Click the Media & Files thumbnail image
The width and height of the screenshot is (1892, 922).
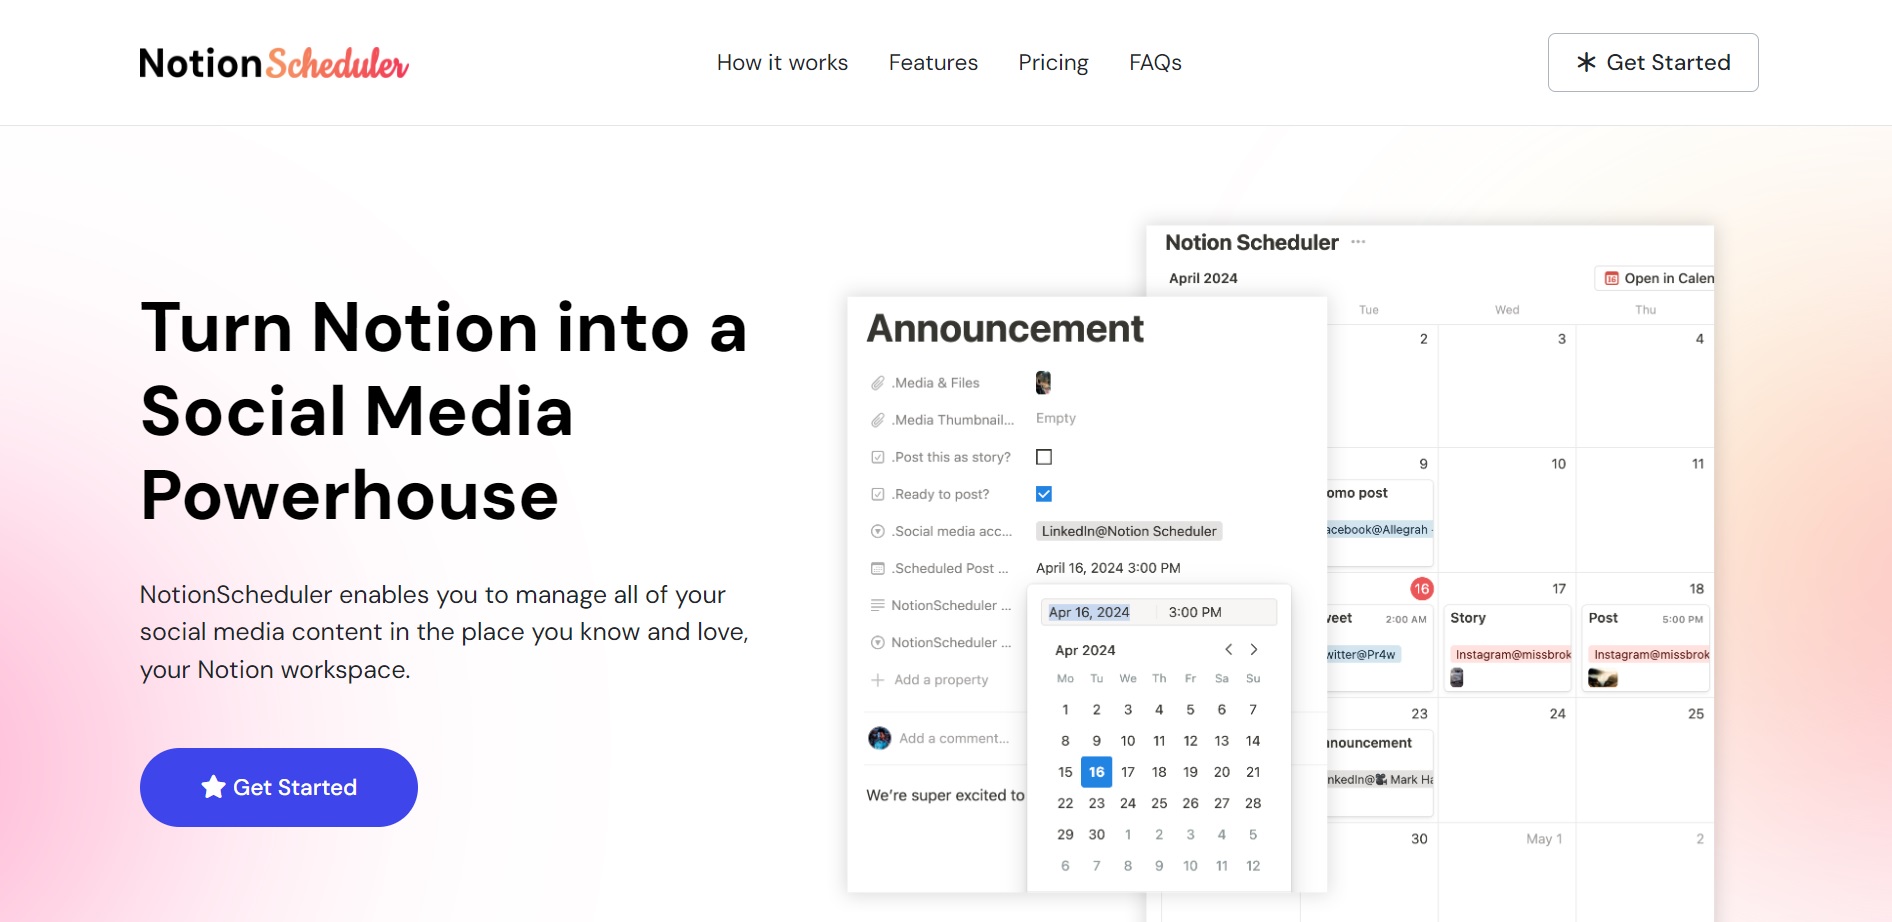[1043, 382]
